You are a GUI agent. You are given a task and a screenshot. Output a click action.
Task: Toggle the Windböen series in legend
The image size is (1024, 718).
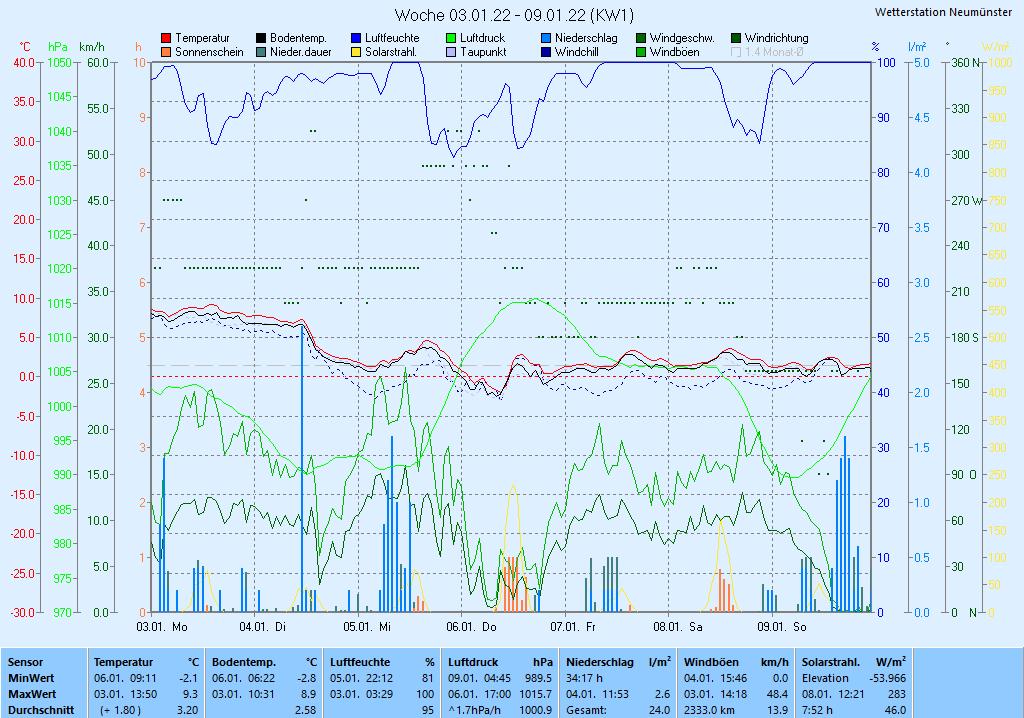tap(640, 52)
